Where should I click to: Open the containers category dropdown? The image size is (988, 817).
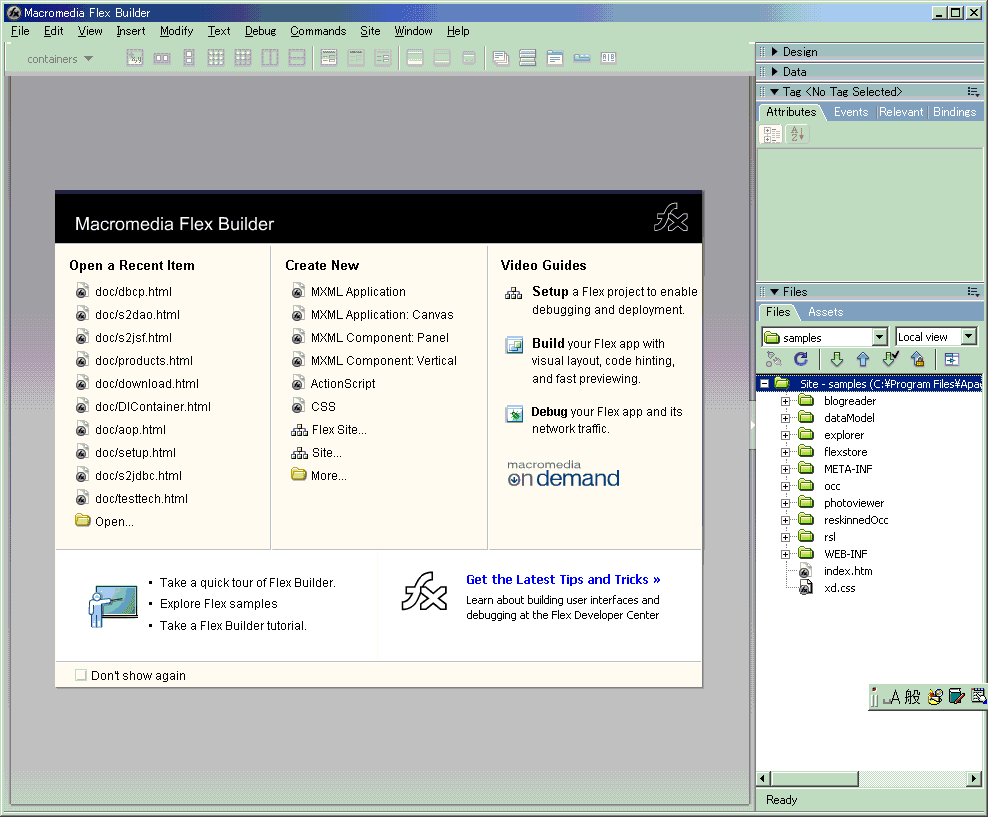[x=60, y=59]
